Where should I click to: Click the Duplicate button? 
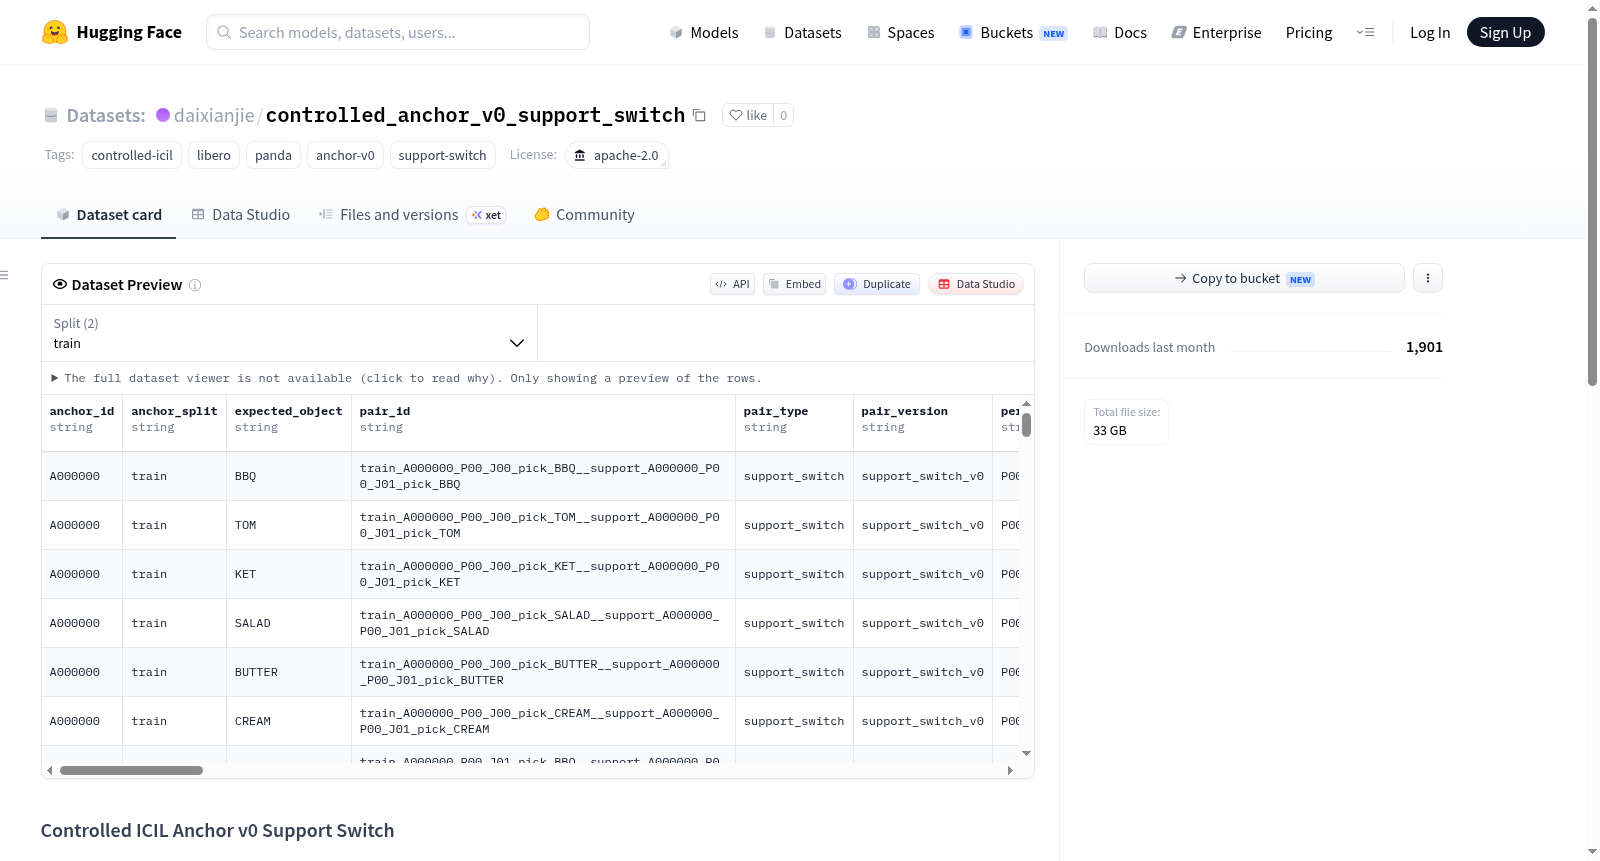[x=877, y=284]
